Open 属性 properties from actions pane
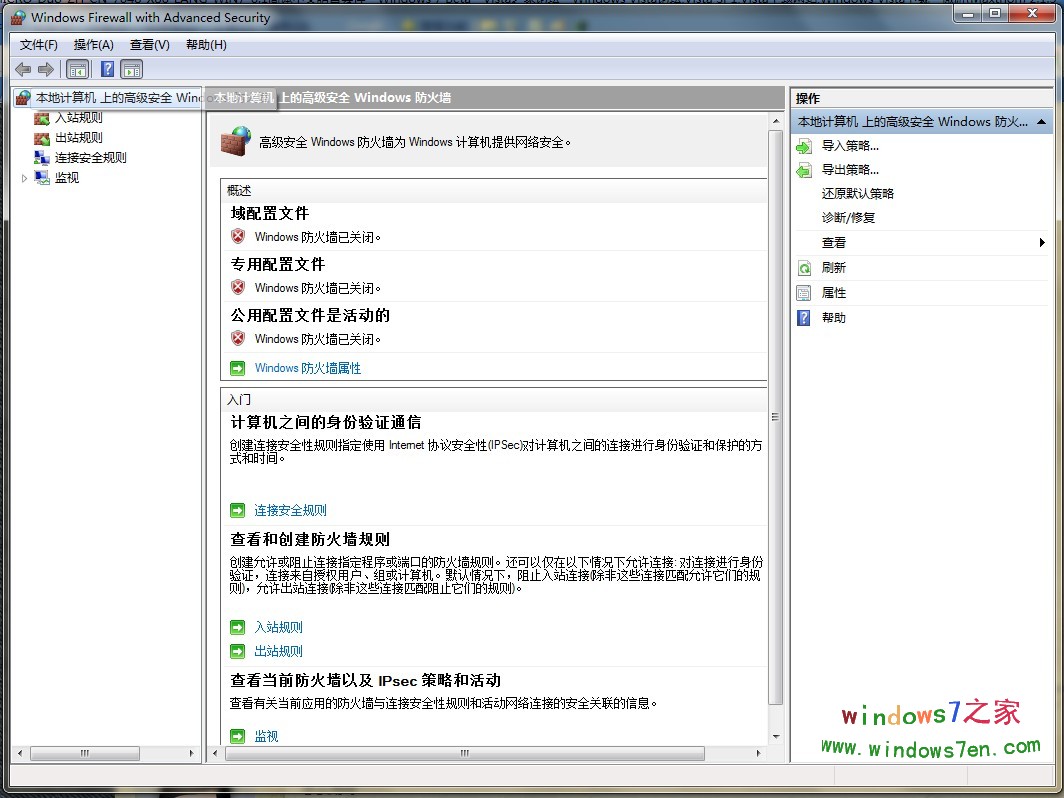Viewport: 1064px width, 798px height. [833, 293]
